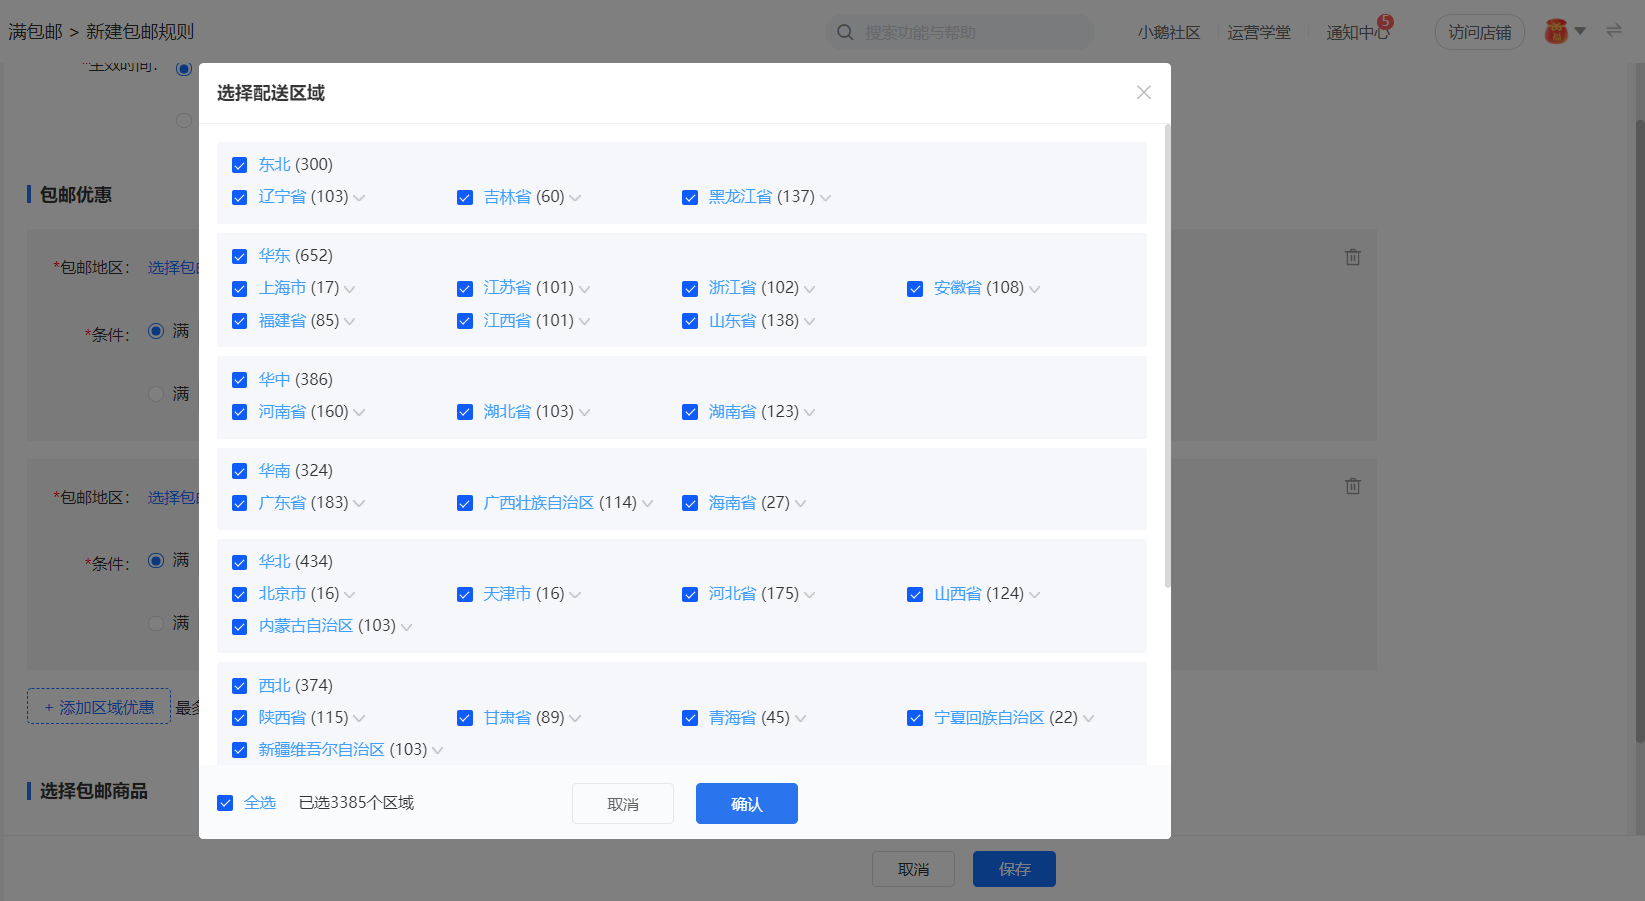This screenshot has height=901, width=1645.
Task: Click the page's right vertical scrollbar
Action: click(1640, 430)
